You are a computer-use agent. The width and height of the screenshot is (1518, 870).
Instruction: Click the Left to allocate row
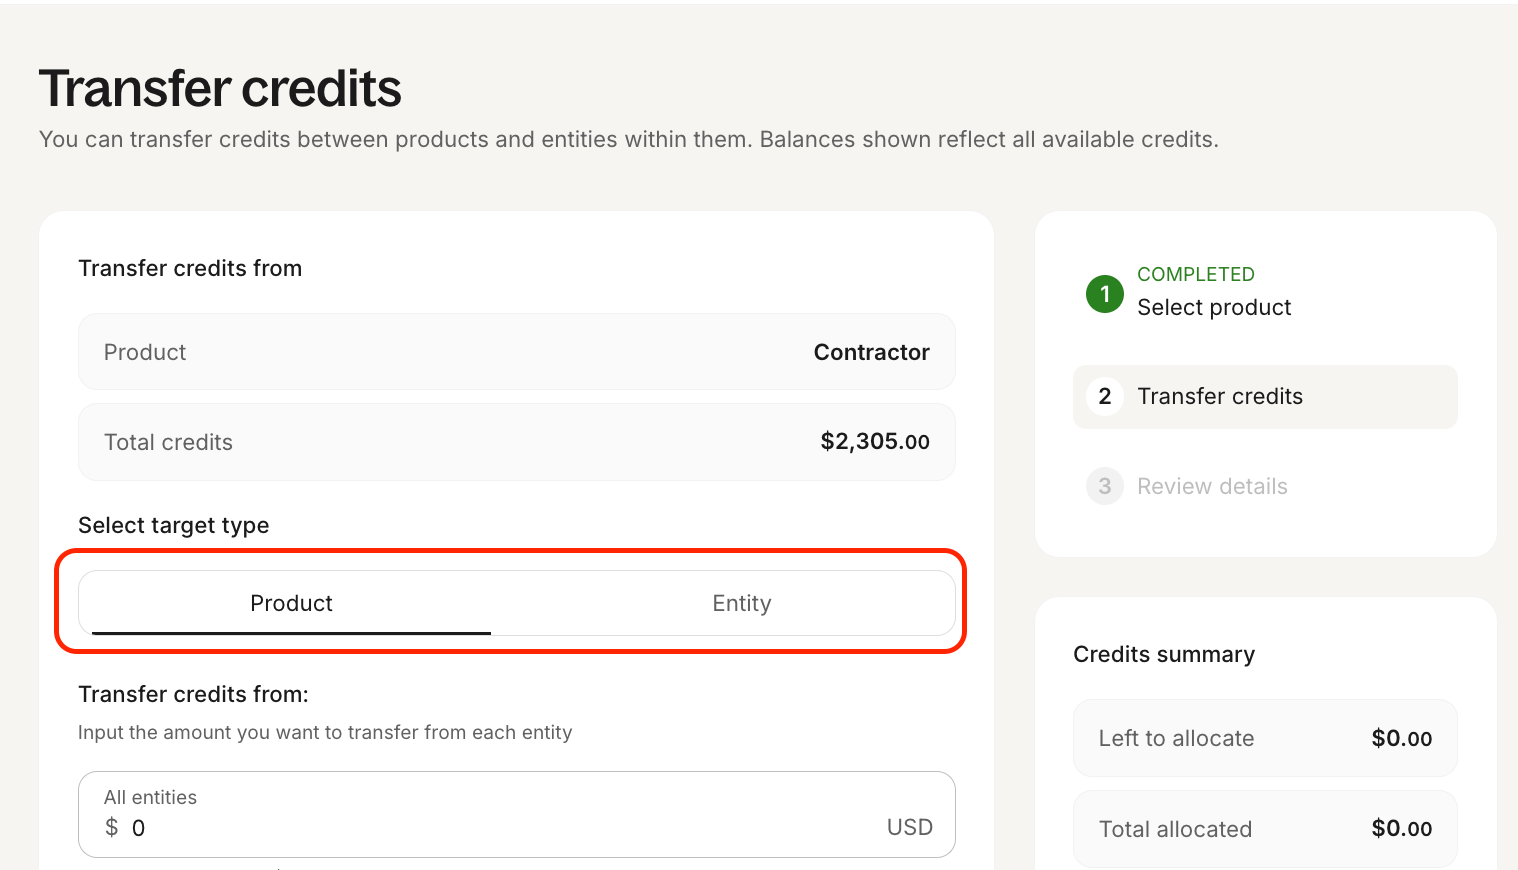(1264, 739)
